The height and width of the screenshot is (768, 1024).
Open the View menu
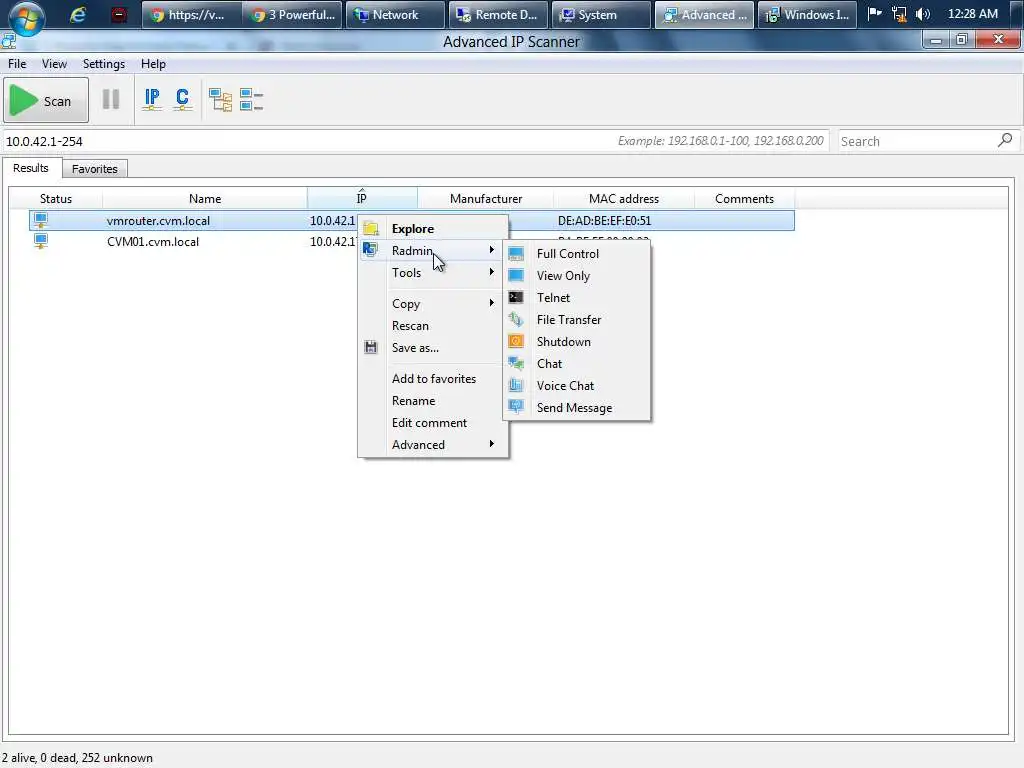54,63
